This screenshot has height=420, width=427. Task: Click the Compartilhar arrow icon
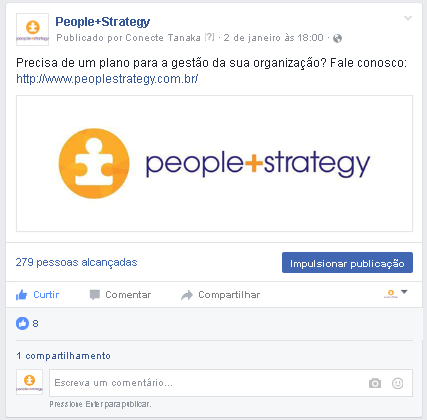click(x=187, y=295)
